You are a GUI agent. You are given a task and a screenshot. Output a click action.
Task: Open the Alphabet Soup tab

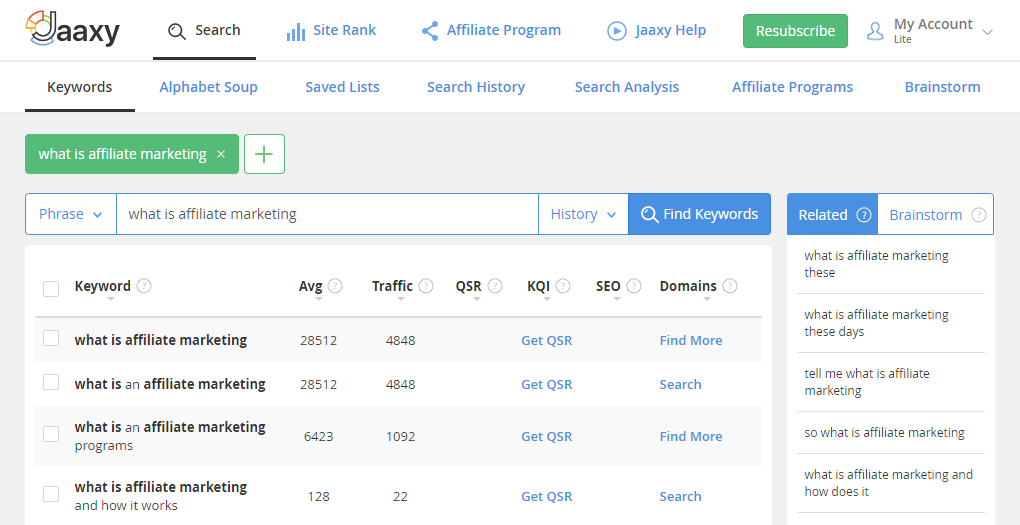(208, 87)
